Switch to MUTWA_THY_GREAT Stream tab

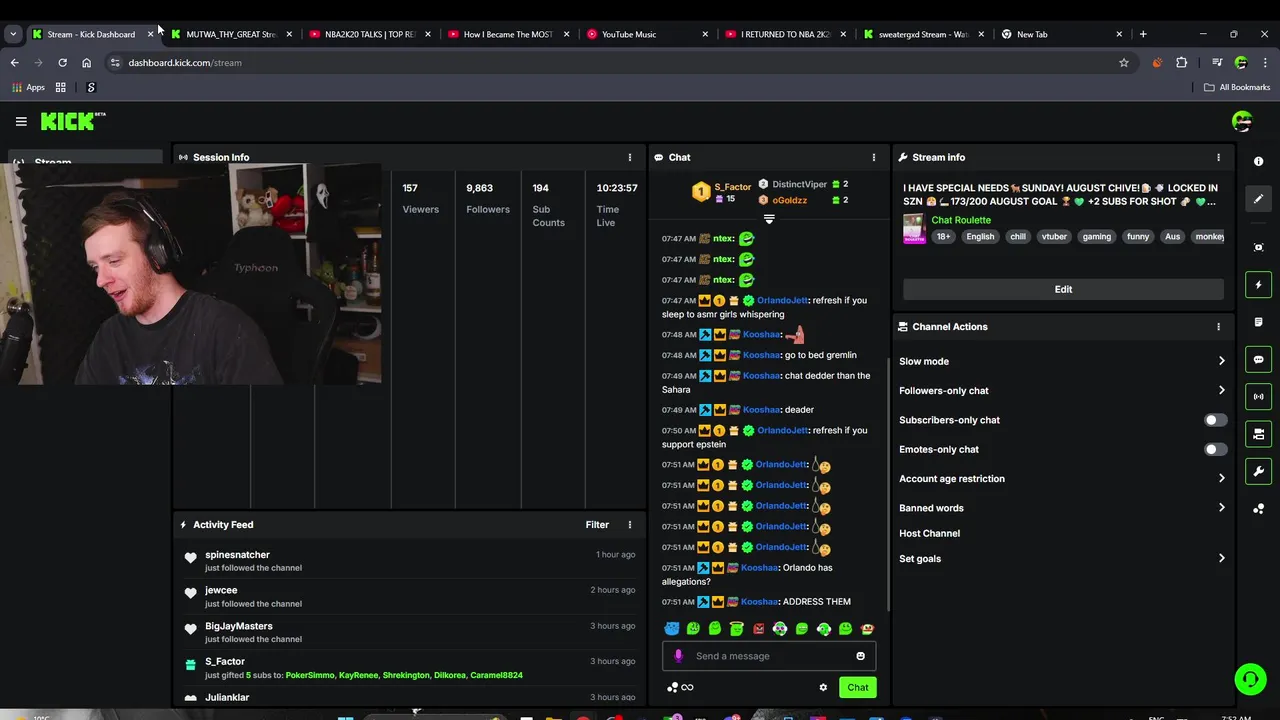tap(231, 34)
